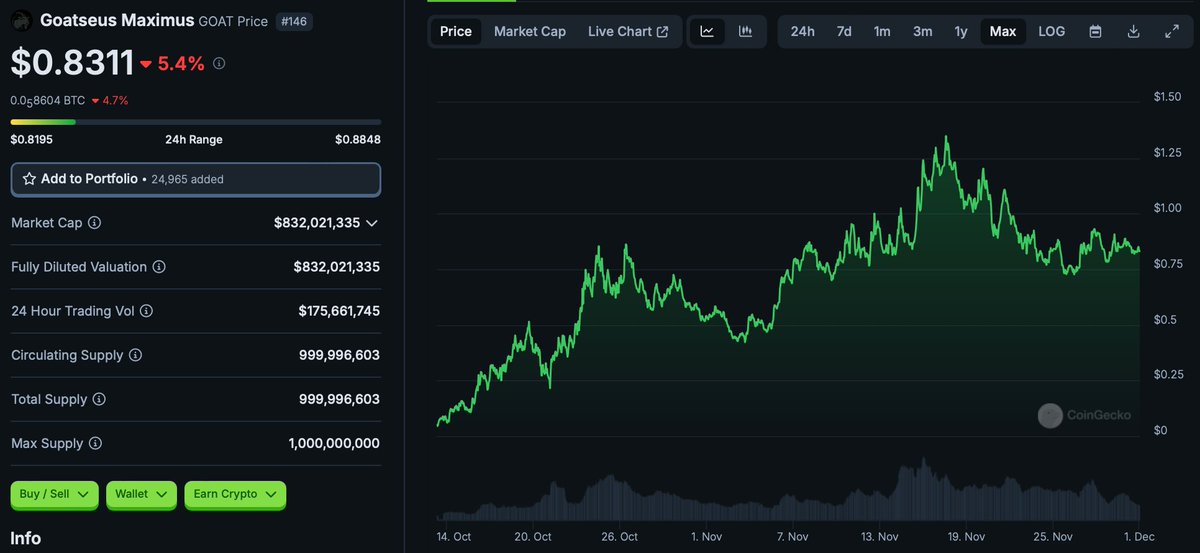Click the volume bars under the chart

[788, 492]
